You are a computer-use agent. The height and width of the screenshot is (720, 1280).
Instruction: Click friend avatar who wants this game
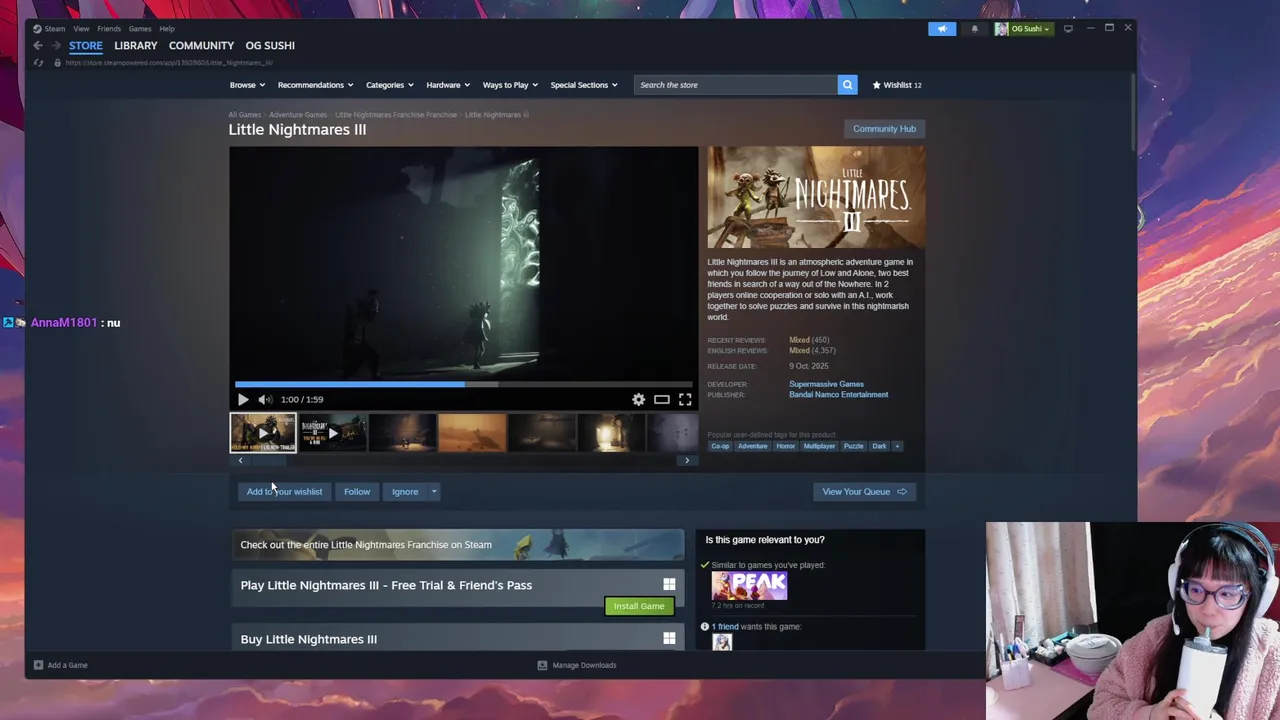(x=722, y=642)
